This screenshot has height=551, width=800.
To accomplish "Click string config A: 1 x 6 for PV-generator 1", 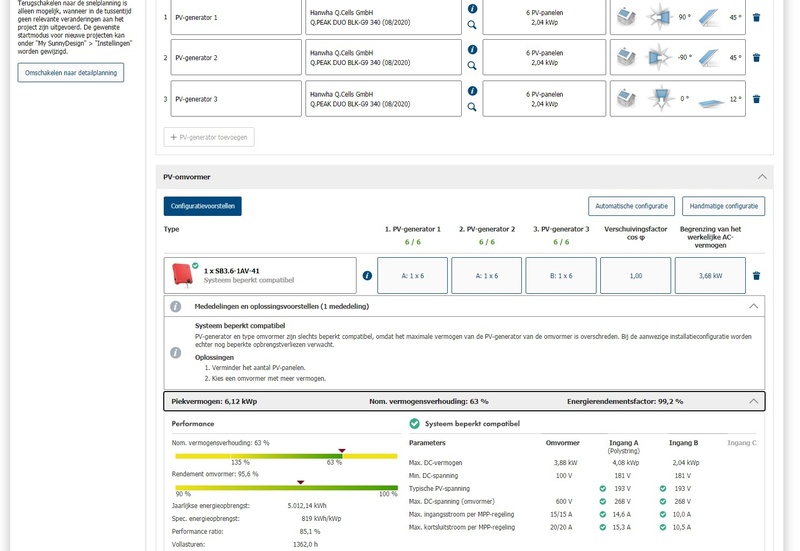I will pyautogui.click(x=412, y=276).
